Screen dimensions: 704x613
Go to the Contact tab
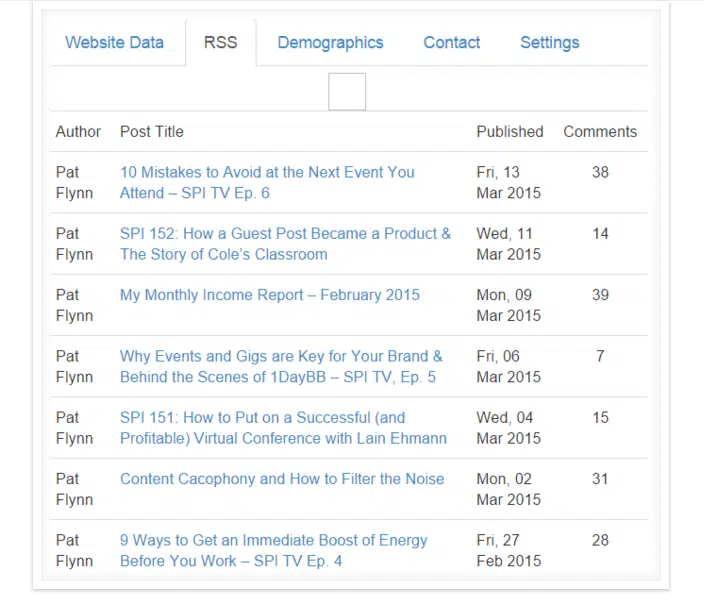click(x=451, y=43)
